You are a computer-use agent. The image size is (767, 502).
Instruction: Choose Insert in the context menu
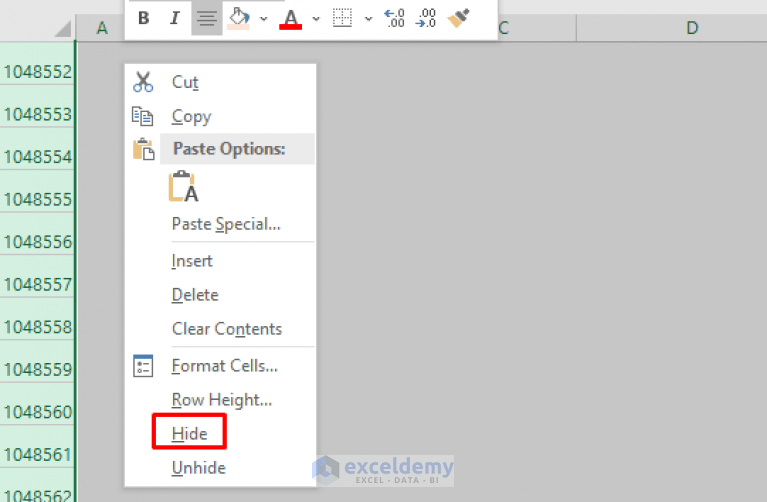pos(220,261)
